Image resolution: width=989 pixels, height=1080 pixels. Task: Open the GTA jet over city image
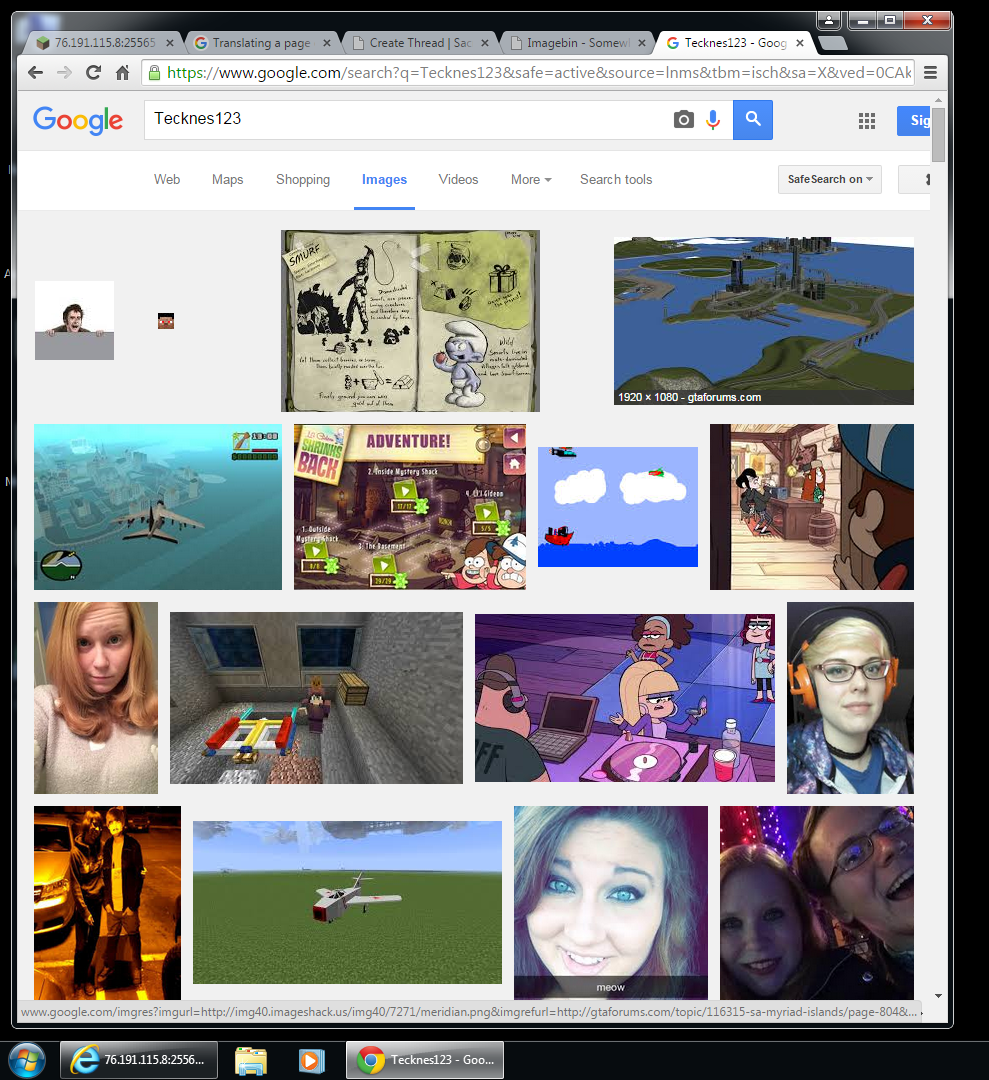[158, 507]
